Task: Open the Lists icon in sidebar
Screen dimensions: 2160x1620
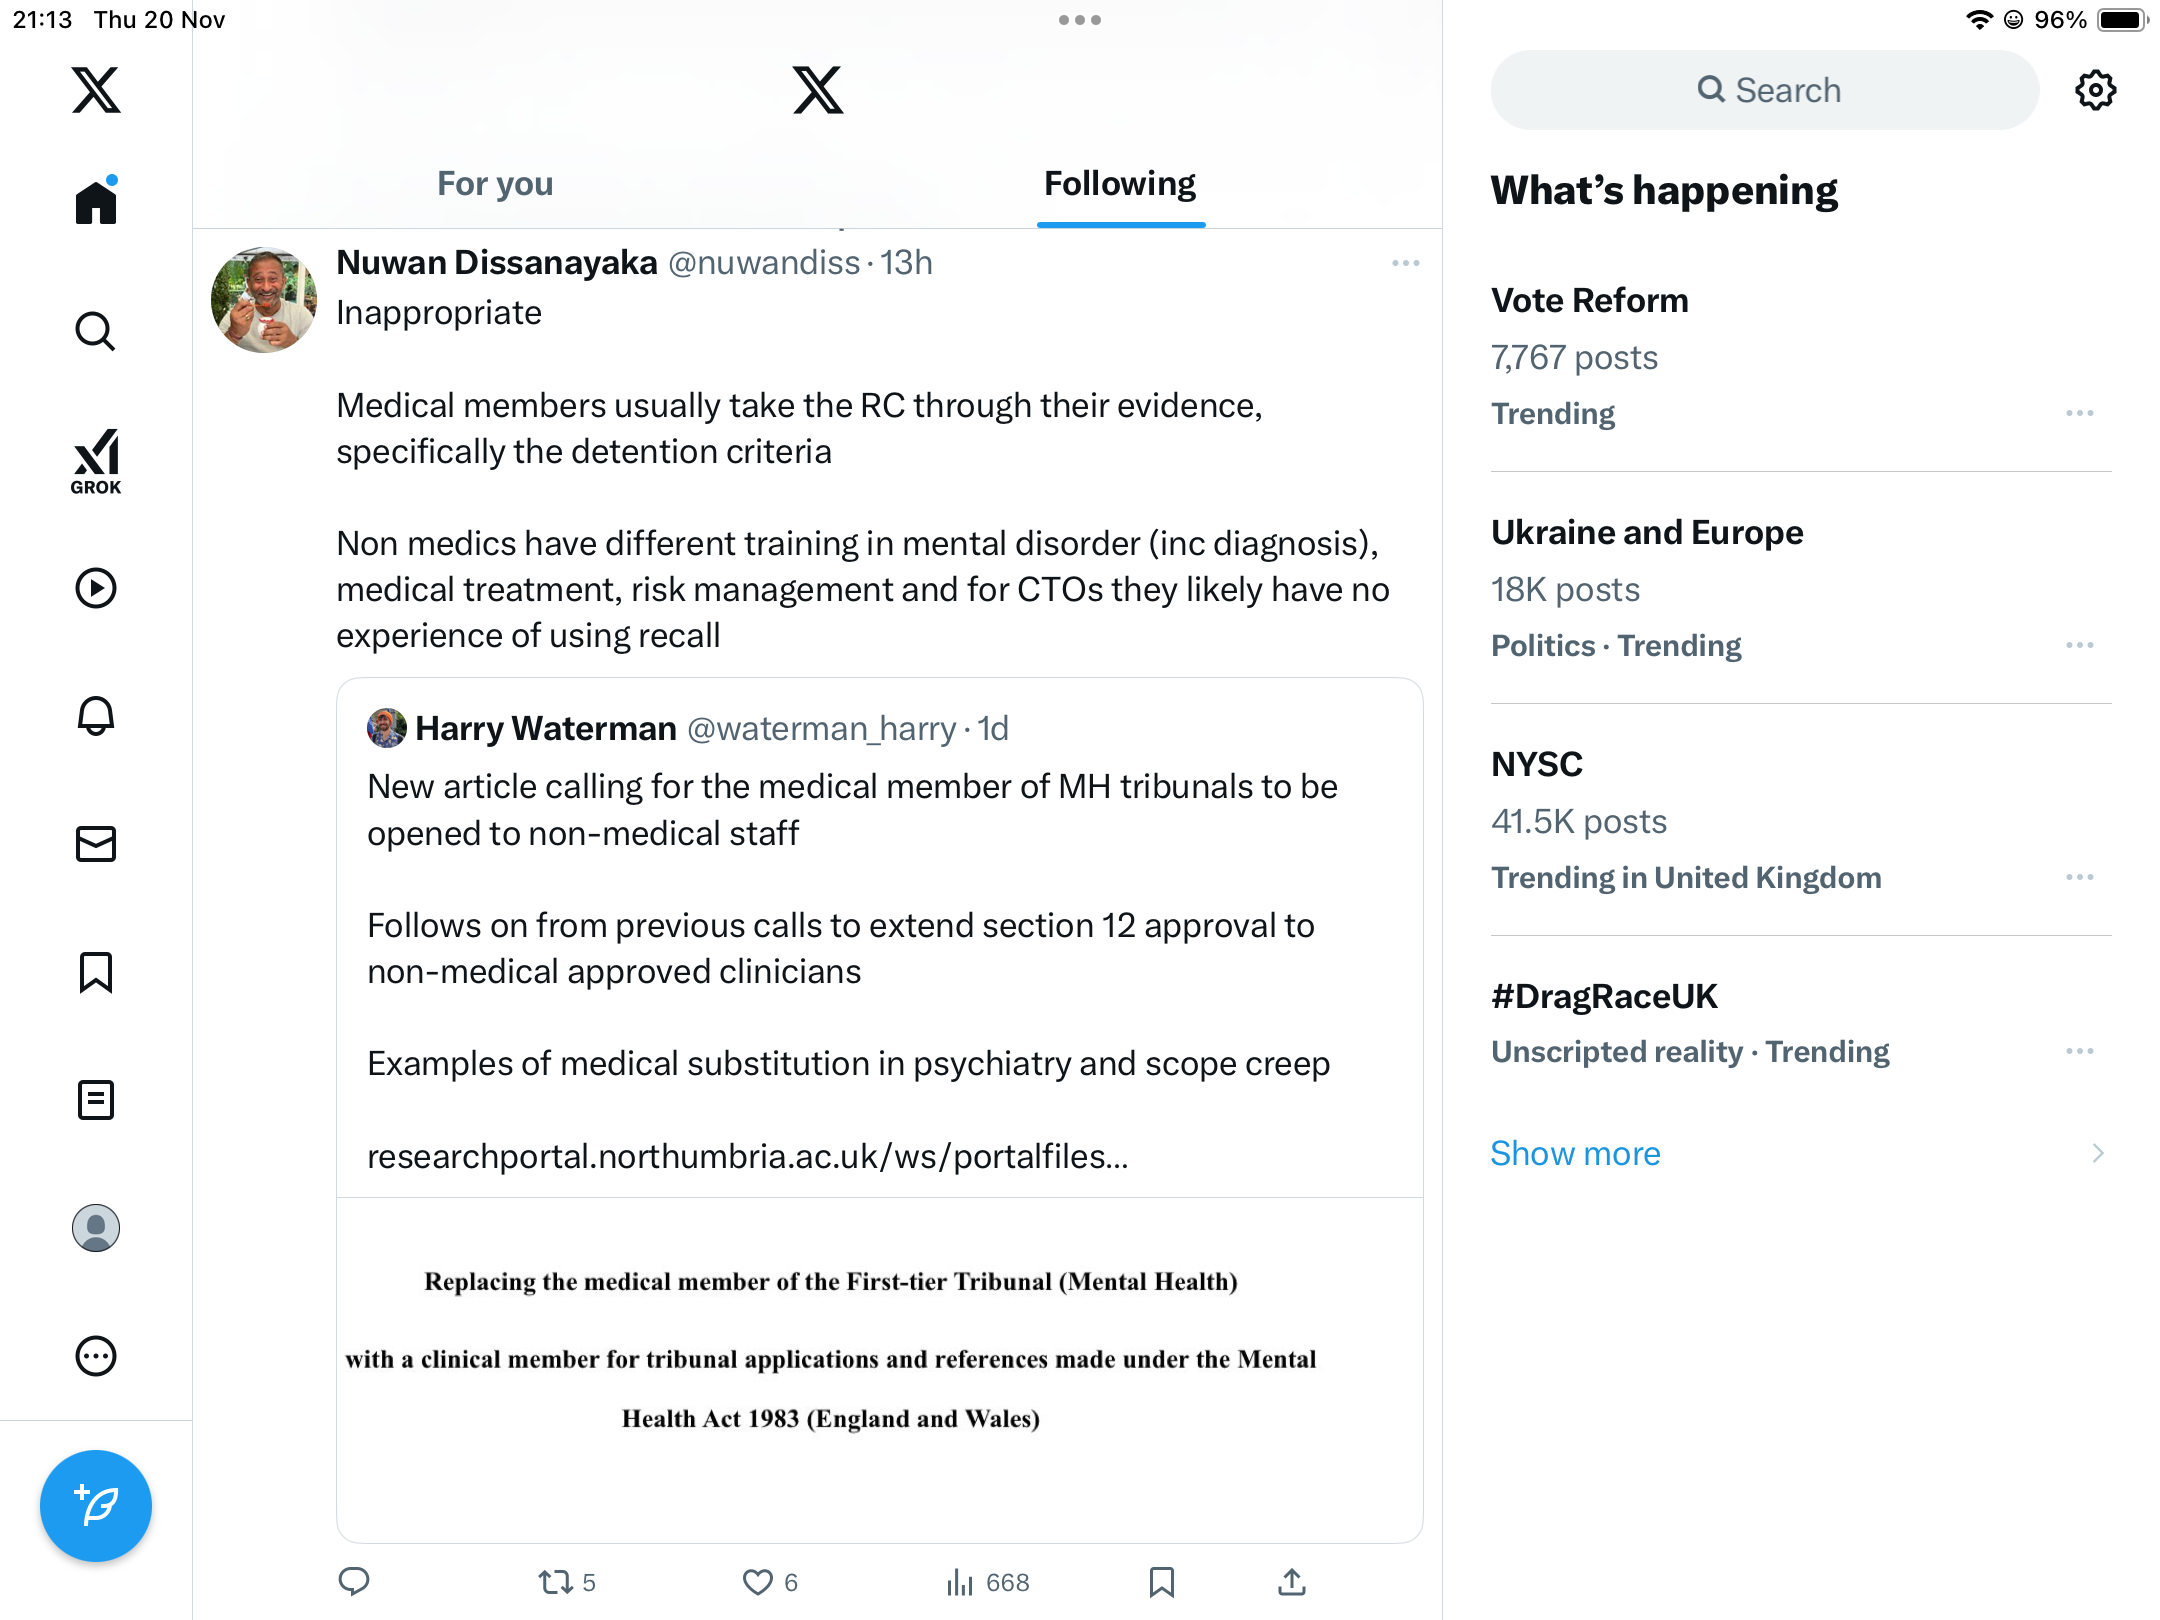Action: coord(96,1100)
